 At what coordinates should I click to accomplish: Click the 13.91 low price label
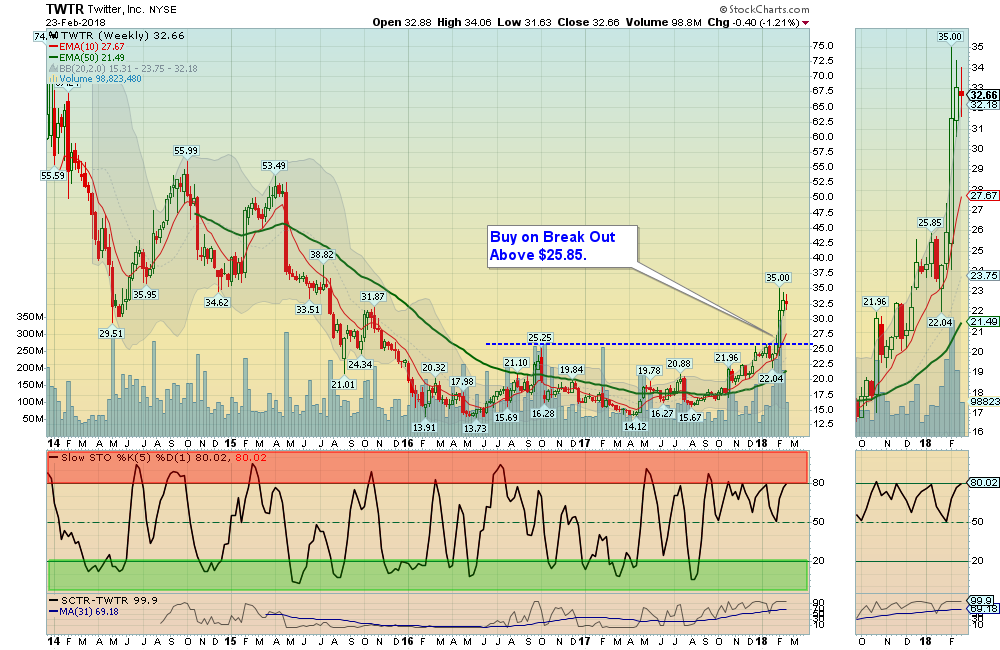pos(424,427)
